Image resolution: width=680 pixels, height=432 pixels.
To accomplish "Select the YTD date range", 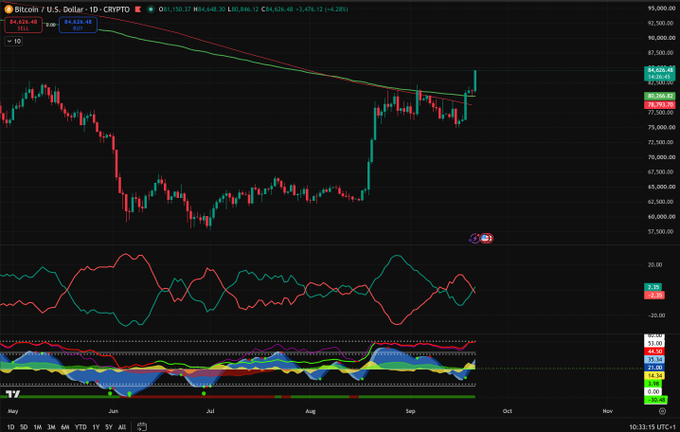I will click(x=81, y=427).
